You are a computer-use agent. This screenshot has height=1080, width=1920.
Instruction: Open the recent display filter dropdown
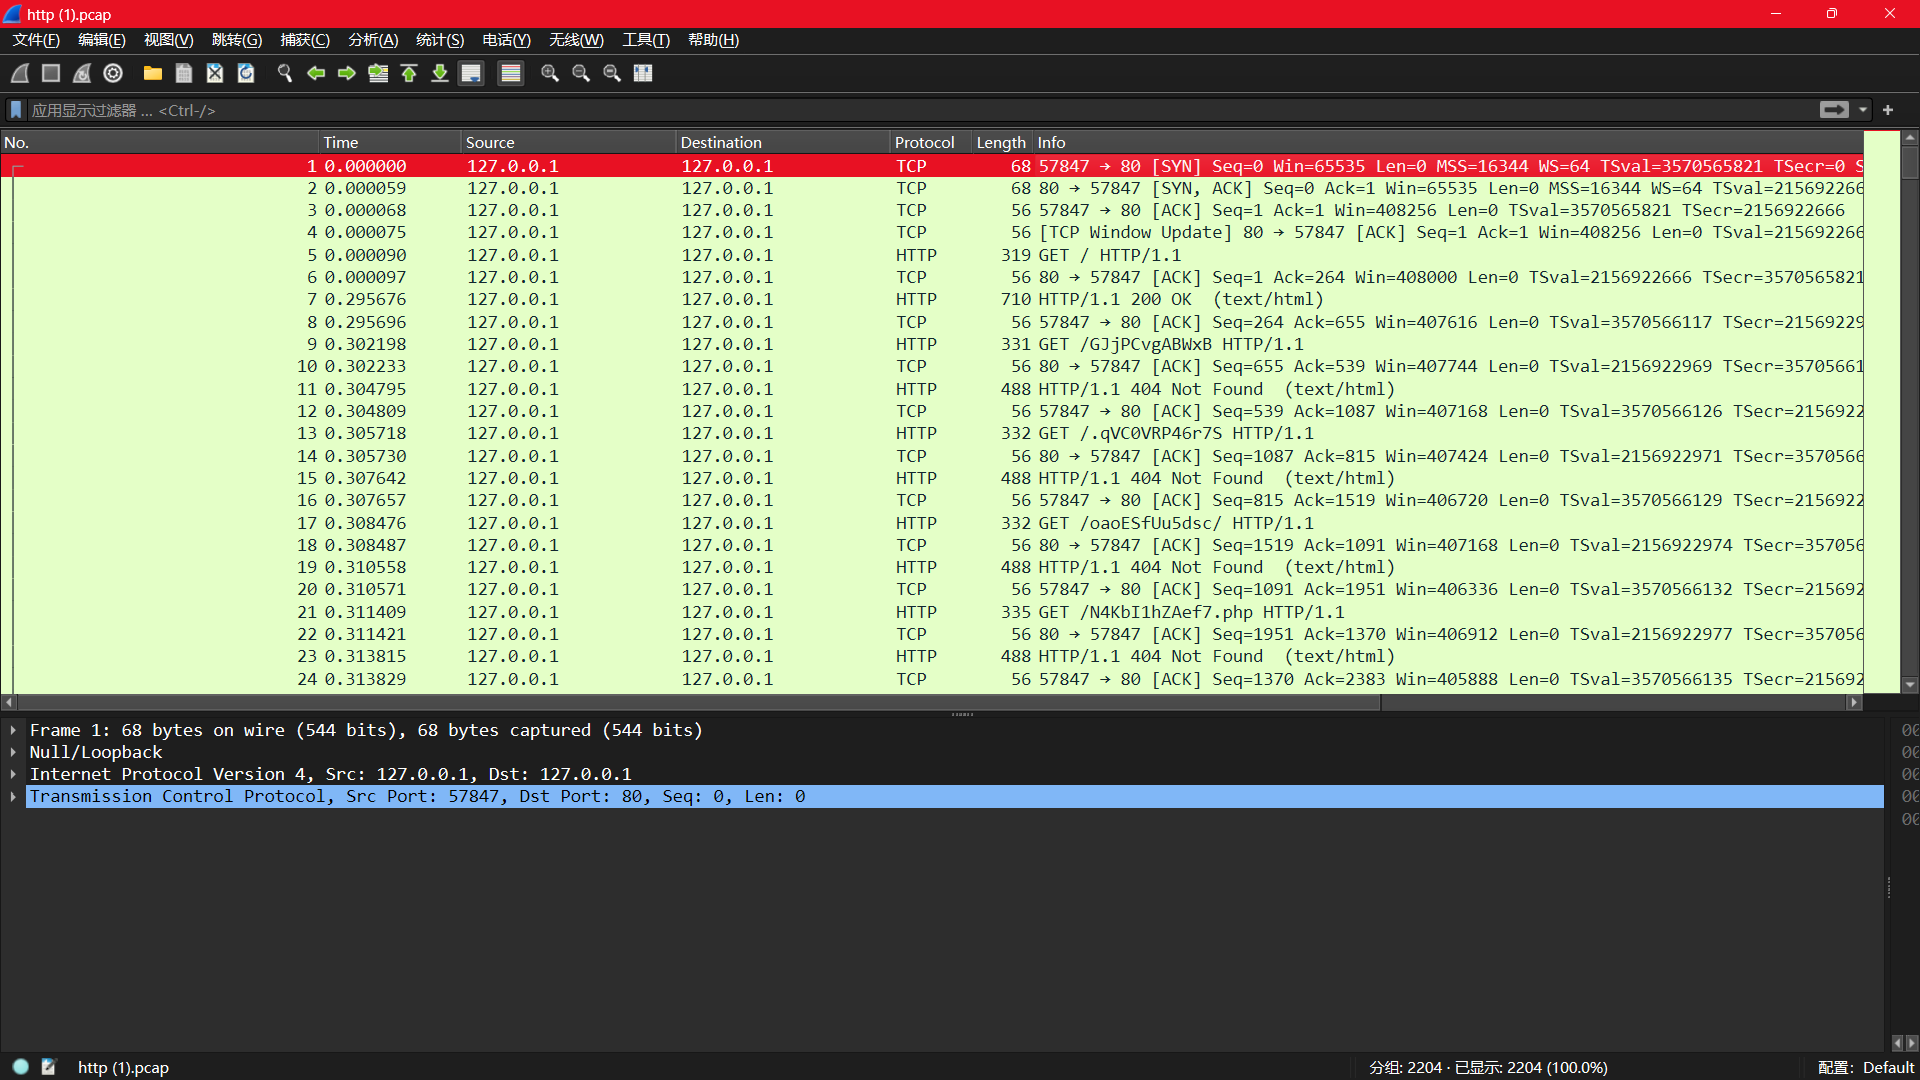tap(1863, 110)
